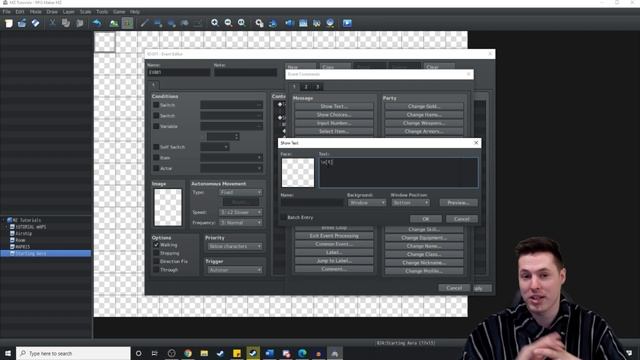Open the Database gear icon in the toolbar

[x=259, y=23]
